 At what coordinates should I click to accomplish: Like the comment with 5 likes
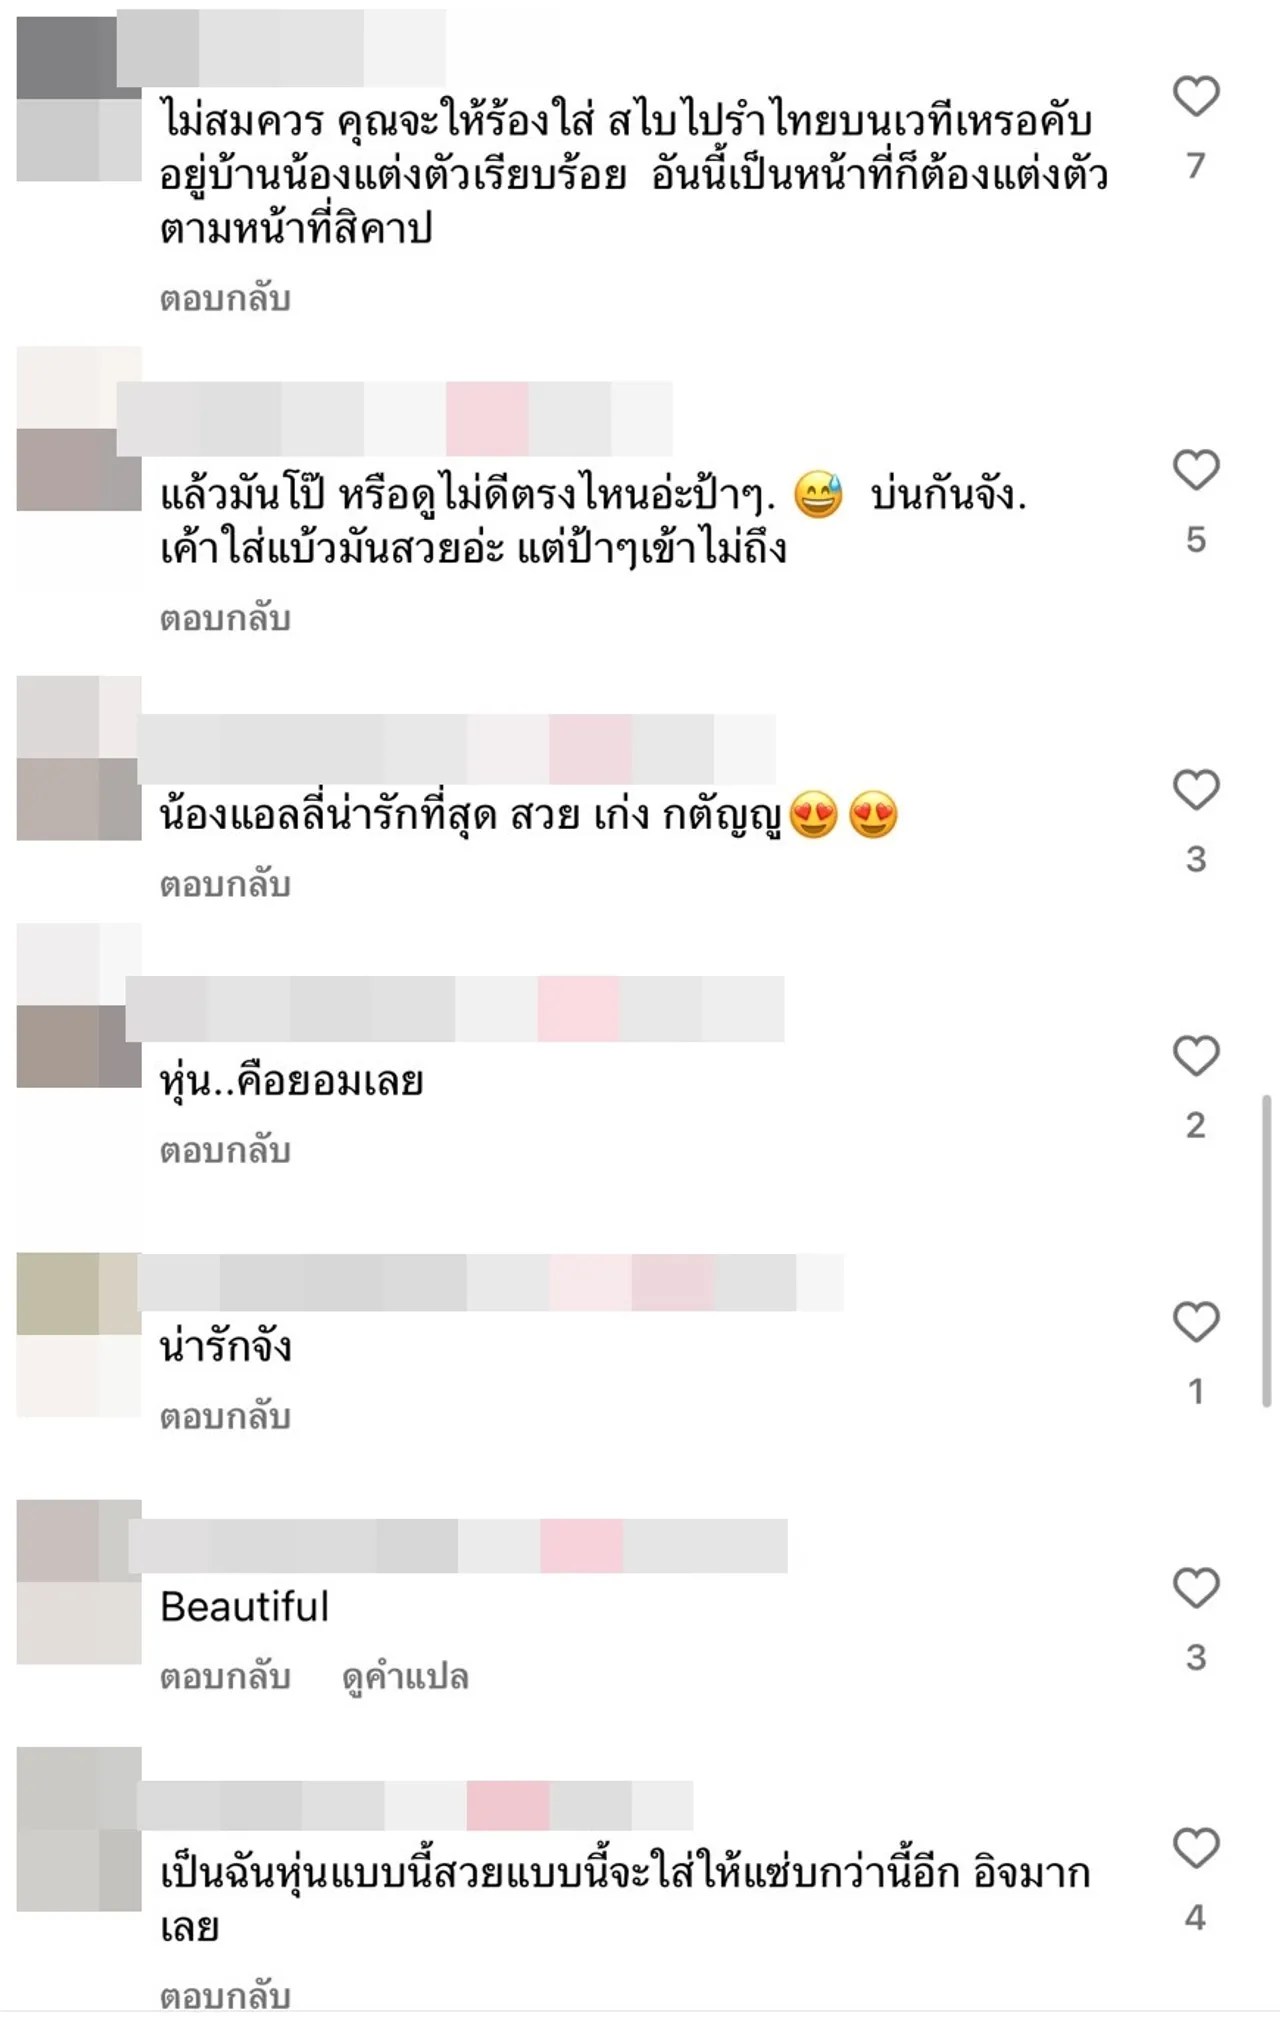pos(1196,470)
